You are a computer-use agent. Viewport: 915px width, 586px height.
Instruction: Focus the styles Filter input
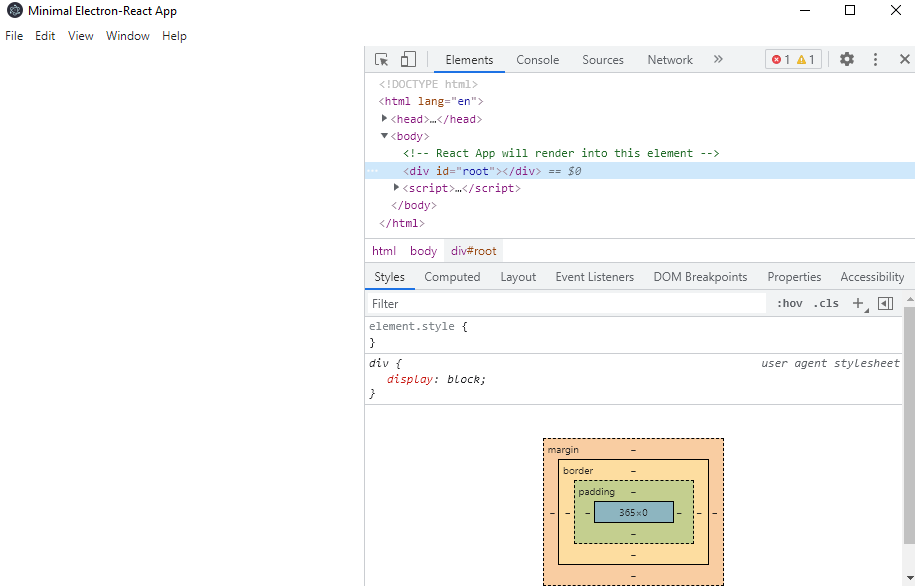(565, 304)
